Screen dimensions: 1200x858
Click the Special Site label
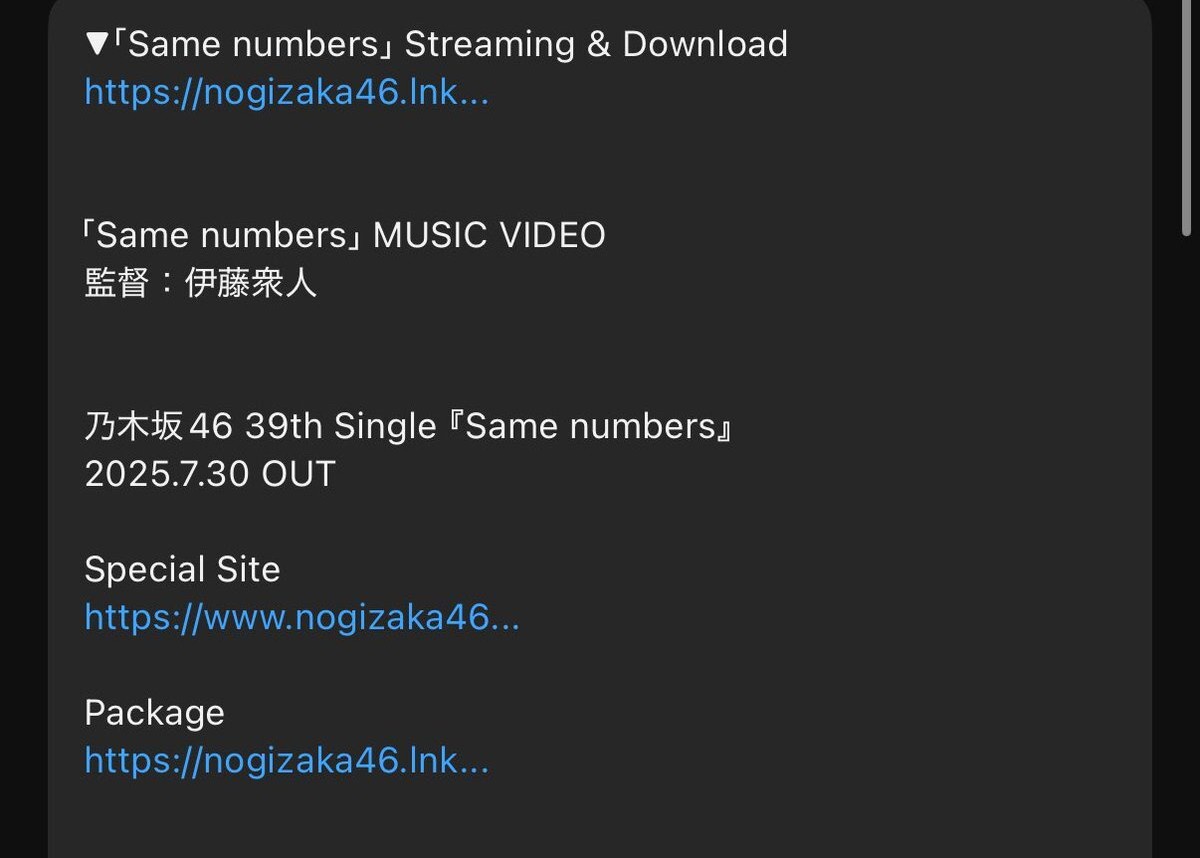click(x=182, y=569)
